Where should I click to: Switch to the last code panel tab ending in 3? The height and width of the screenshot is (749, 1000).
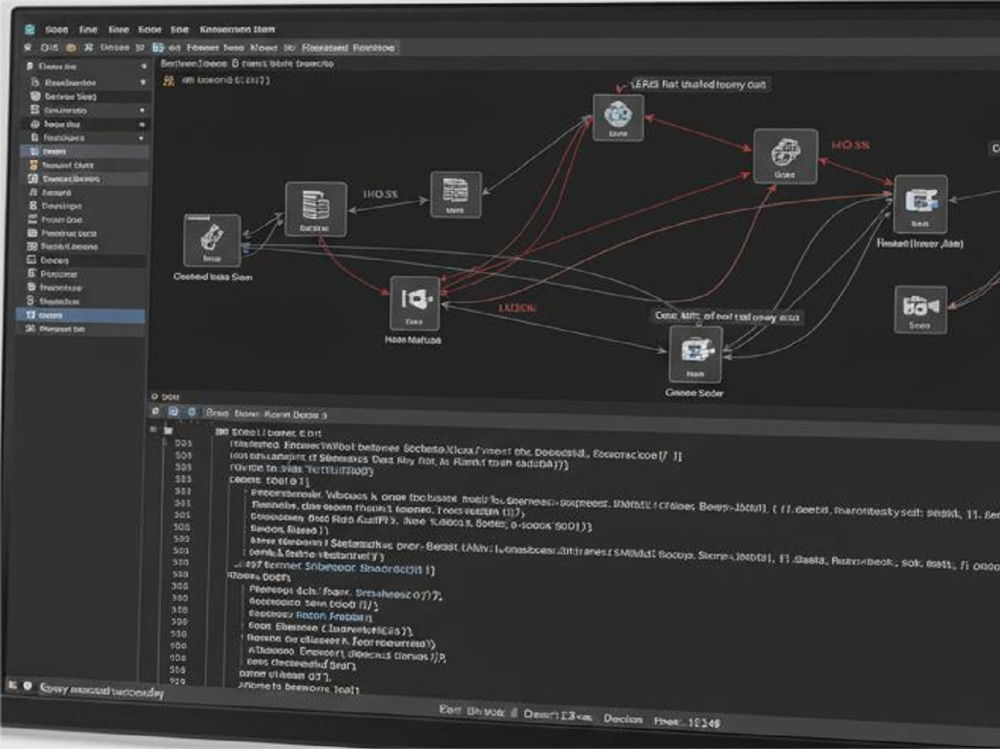(x=310, y=415)
